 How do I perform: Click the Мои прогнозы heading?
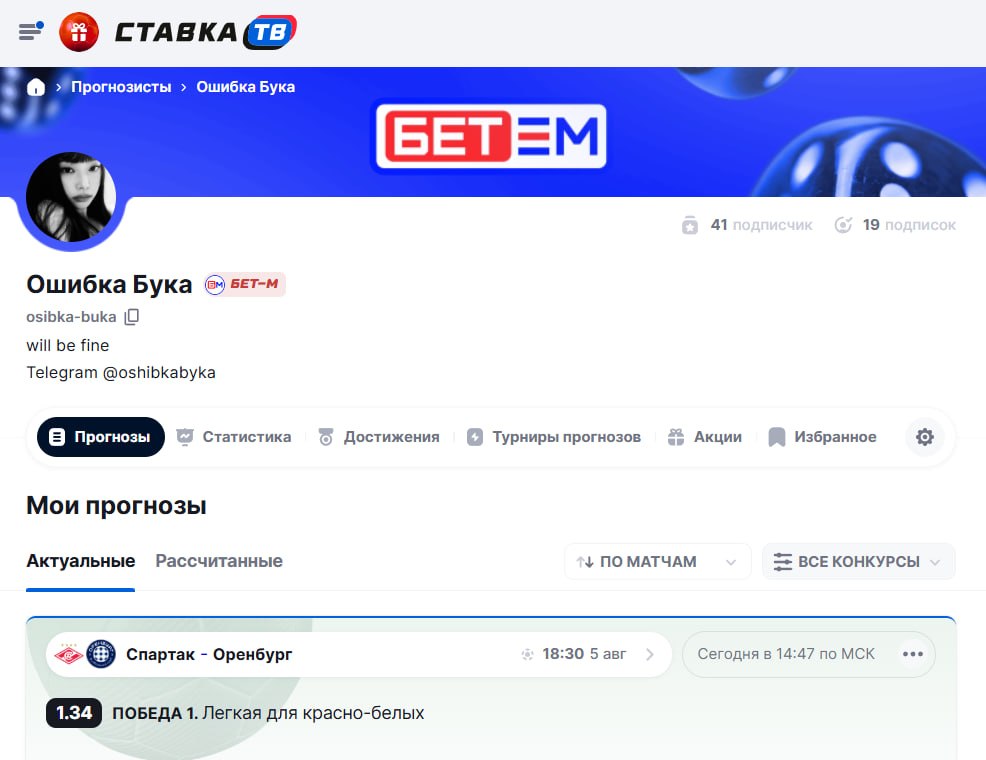pos(116,505)
